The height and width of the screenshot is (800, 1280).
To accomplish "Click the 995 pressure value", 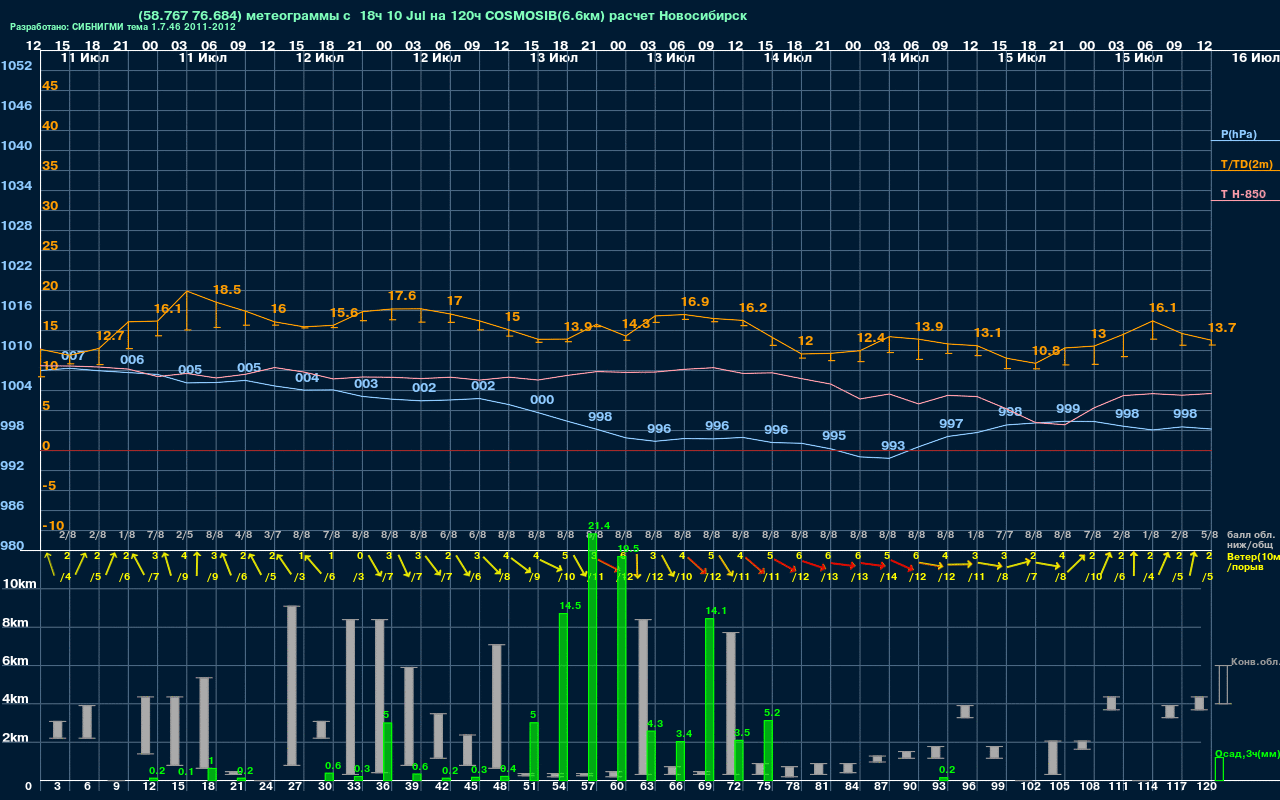I will click(834, 435).
